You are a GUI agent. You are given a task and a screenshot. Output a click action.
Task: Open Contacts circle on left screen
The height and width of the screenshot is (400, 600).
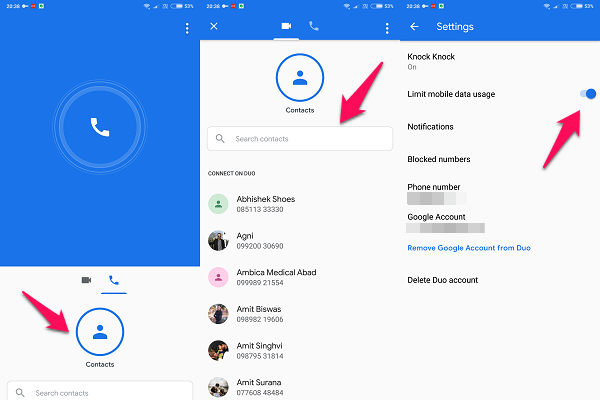100,331
